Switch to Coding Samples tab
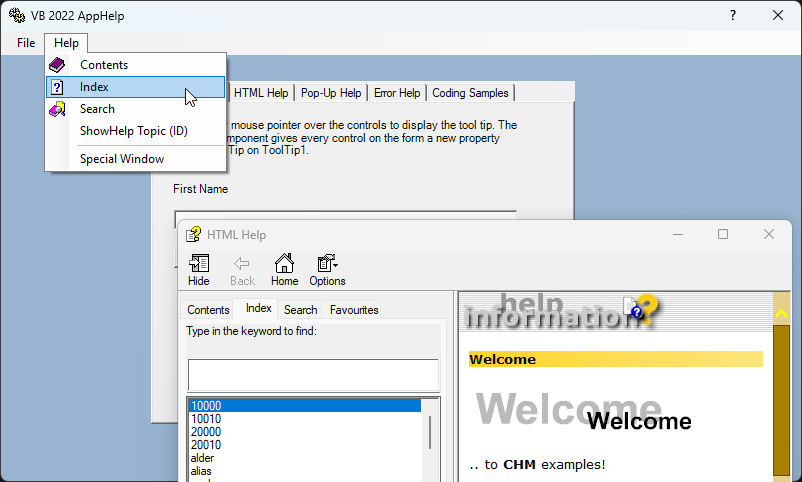The height and width of the screenshot is (482, 802). pyautogui.click(x=471, y=93)
